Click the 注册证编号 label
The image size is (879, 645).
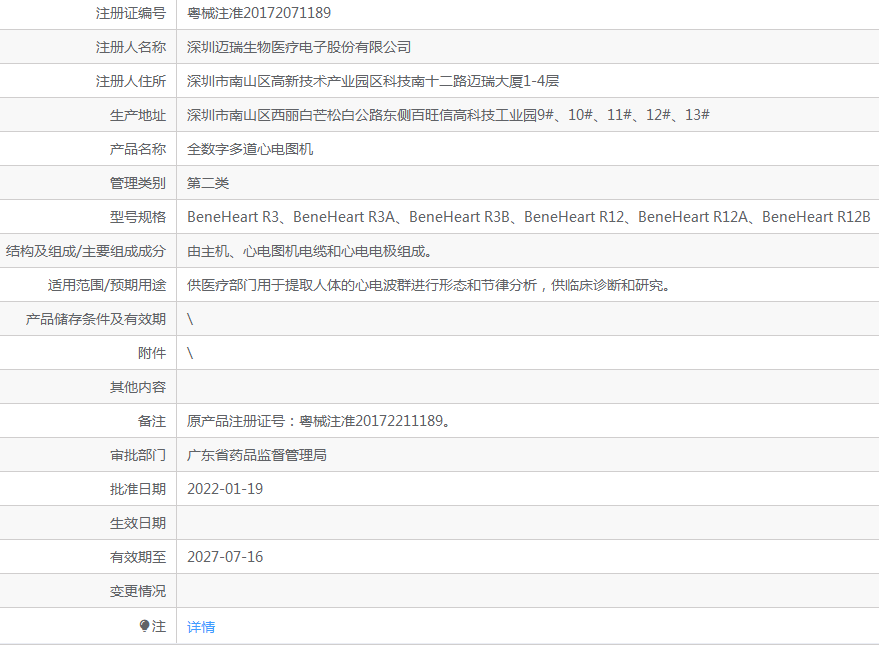click(x=131, y=13)
